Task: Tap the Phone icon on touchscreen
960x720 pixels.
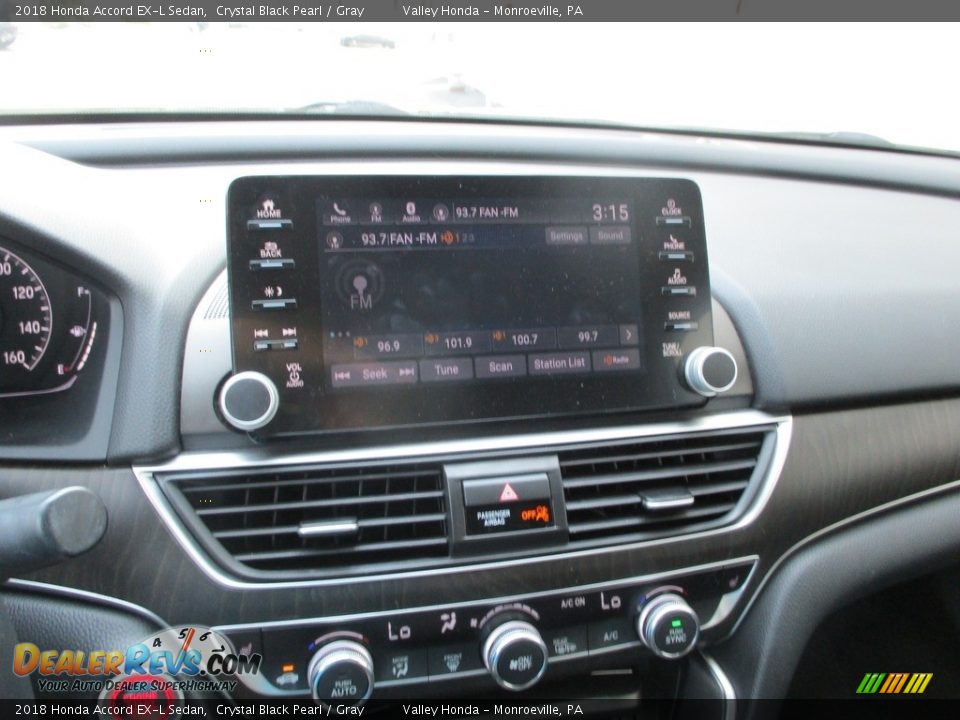Action: (x=340, y=212)
